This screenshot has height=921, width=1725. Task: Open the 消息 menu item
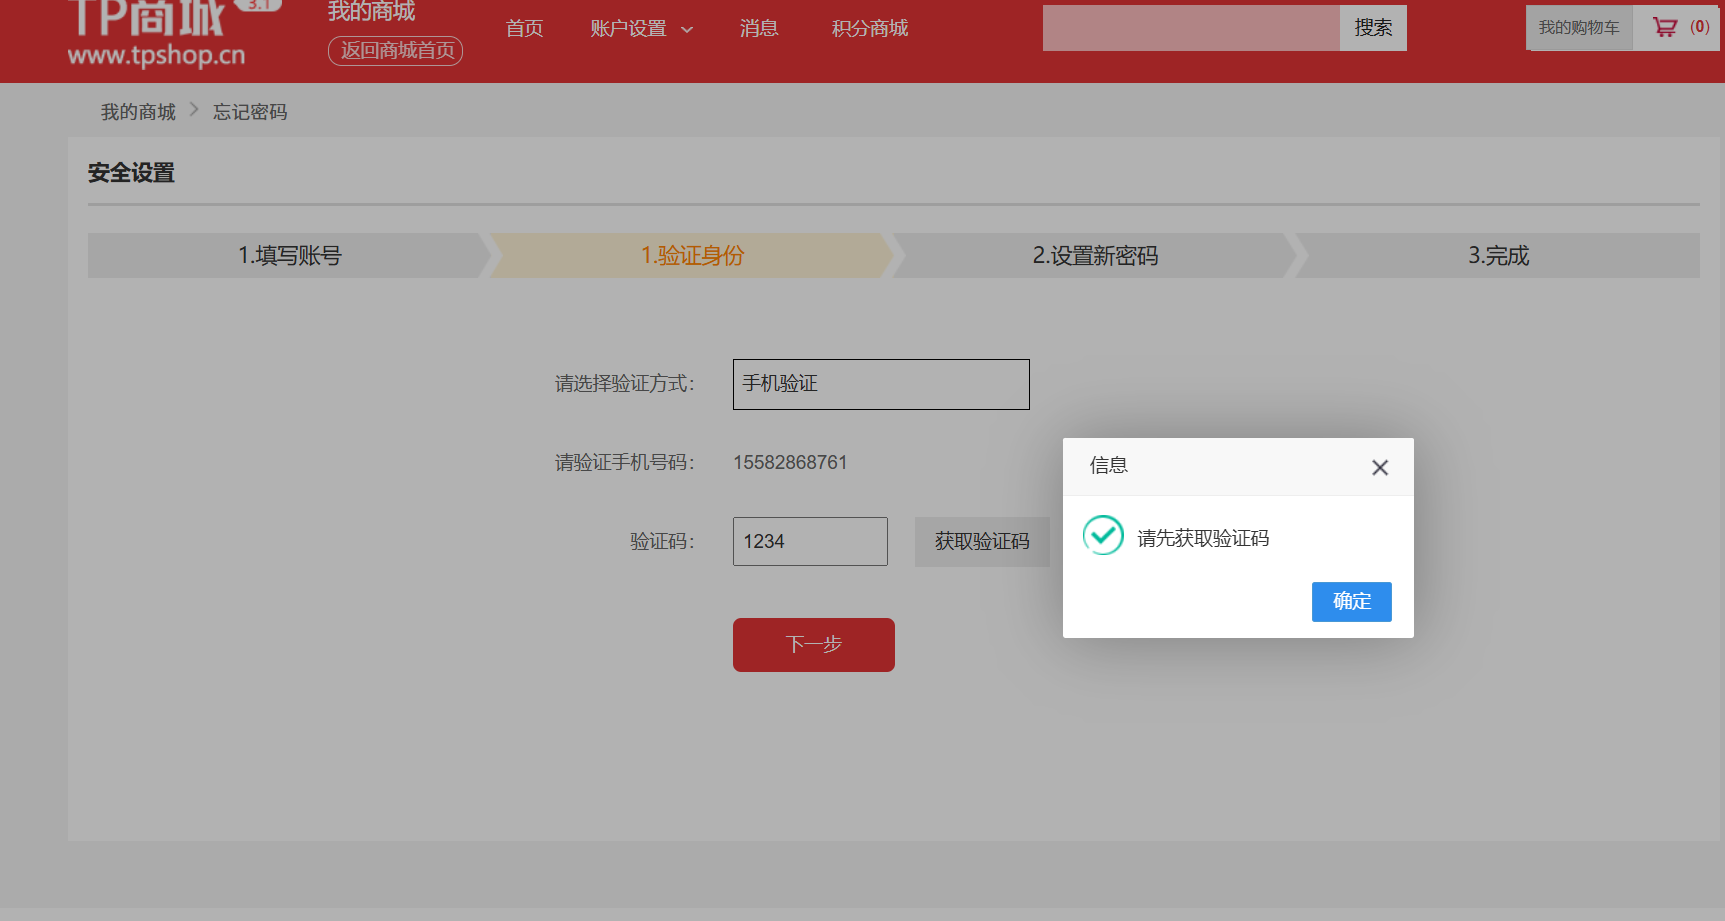pyautogui.click(x=759, y=28)
